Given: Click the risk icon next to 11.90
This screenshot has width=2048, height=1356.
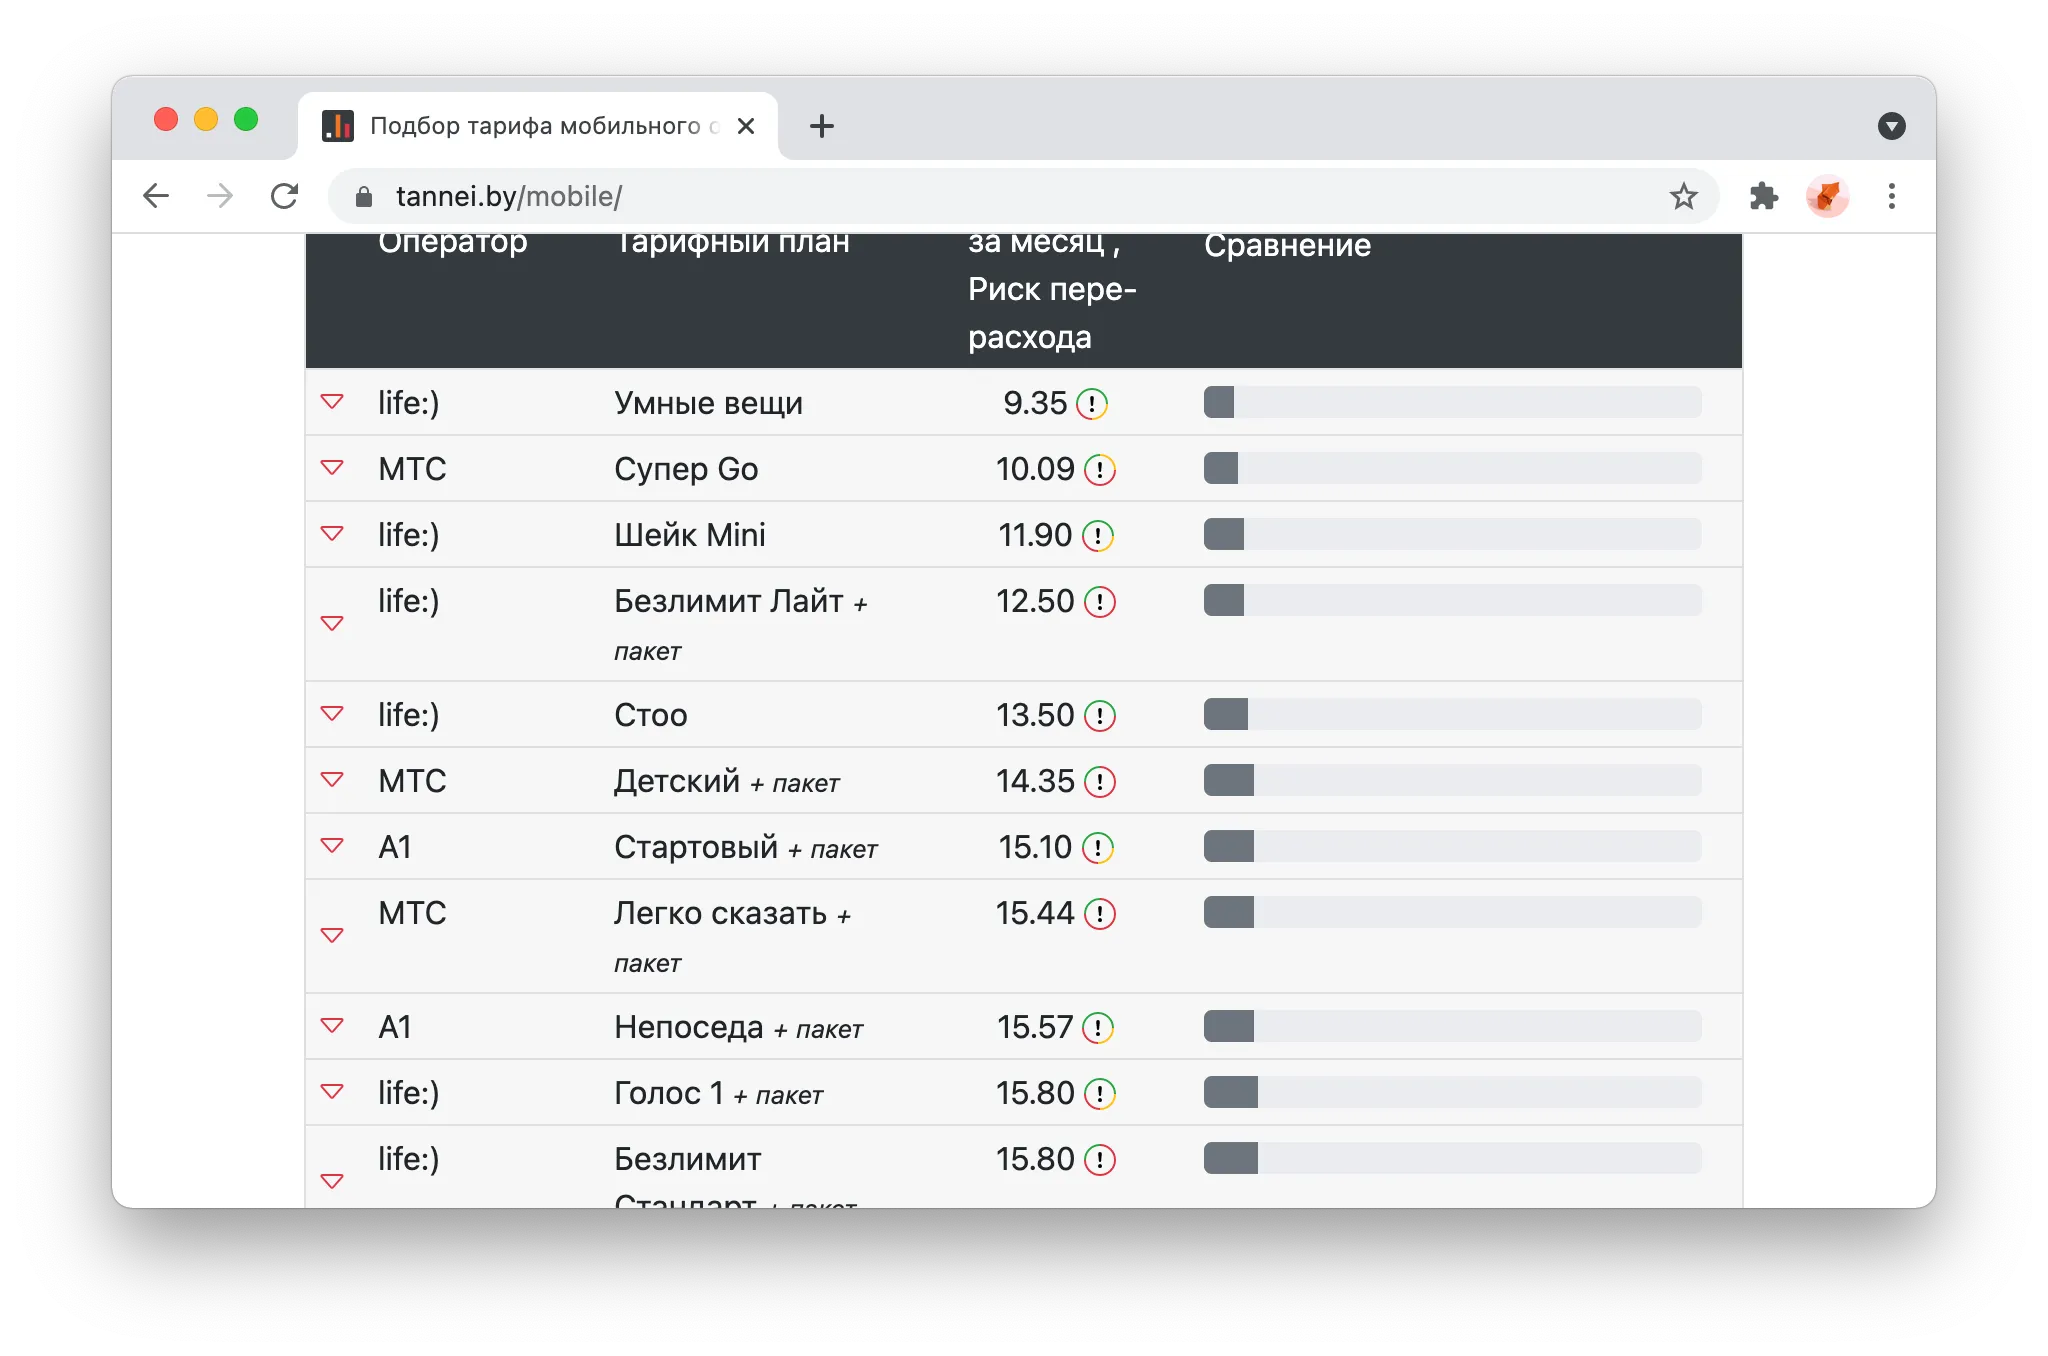Looking at the screenshot, I should (x=1098, y=536).
